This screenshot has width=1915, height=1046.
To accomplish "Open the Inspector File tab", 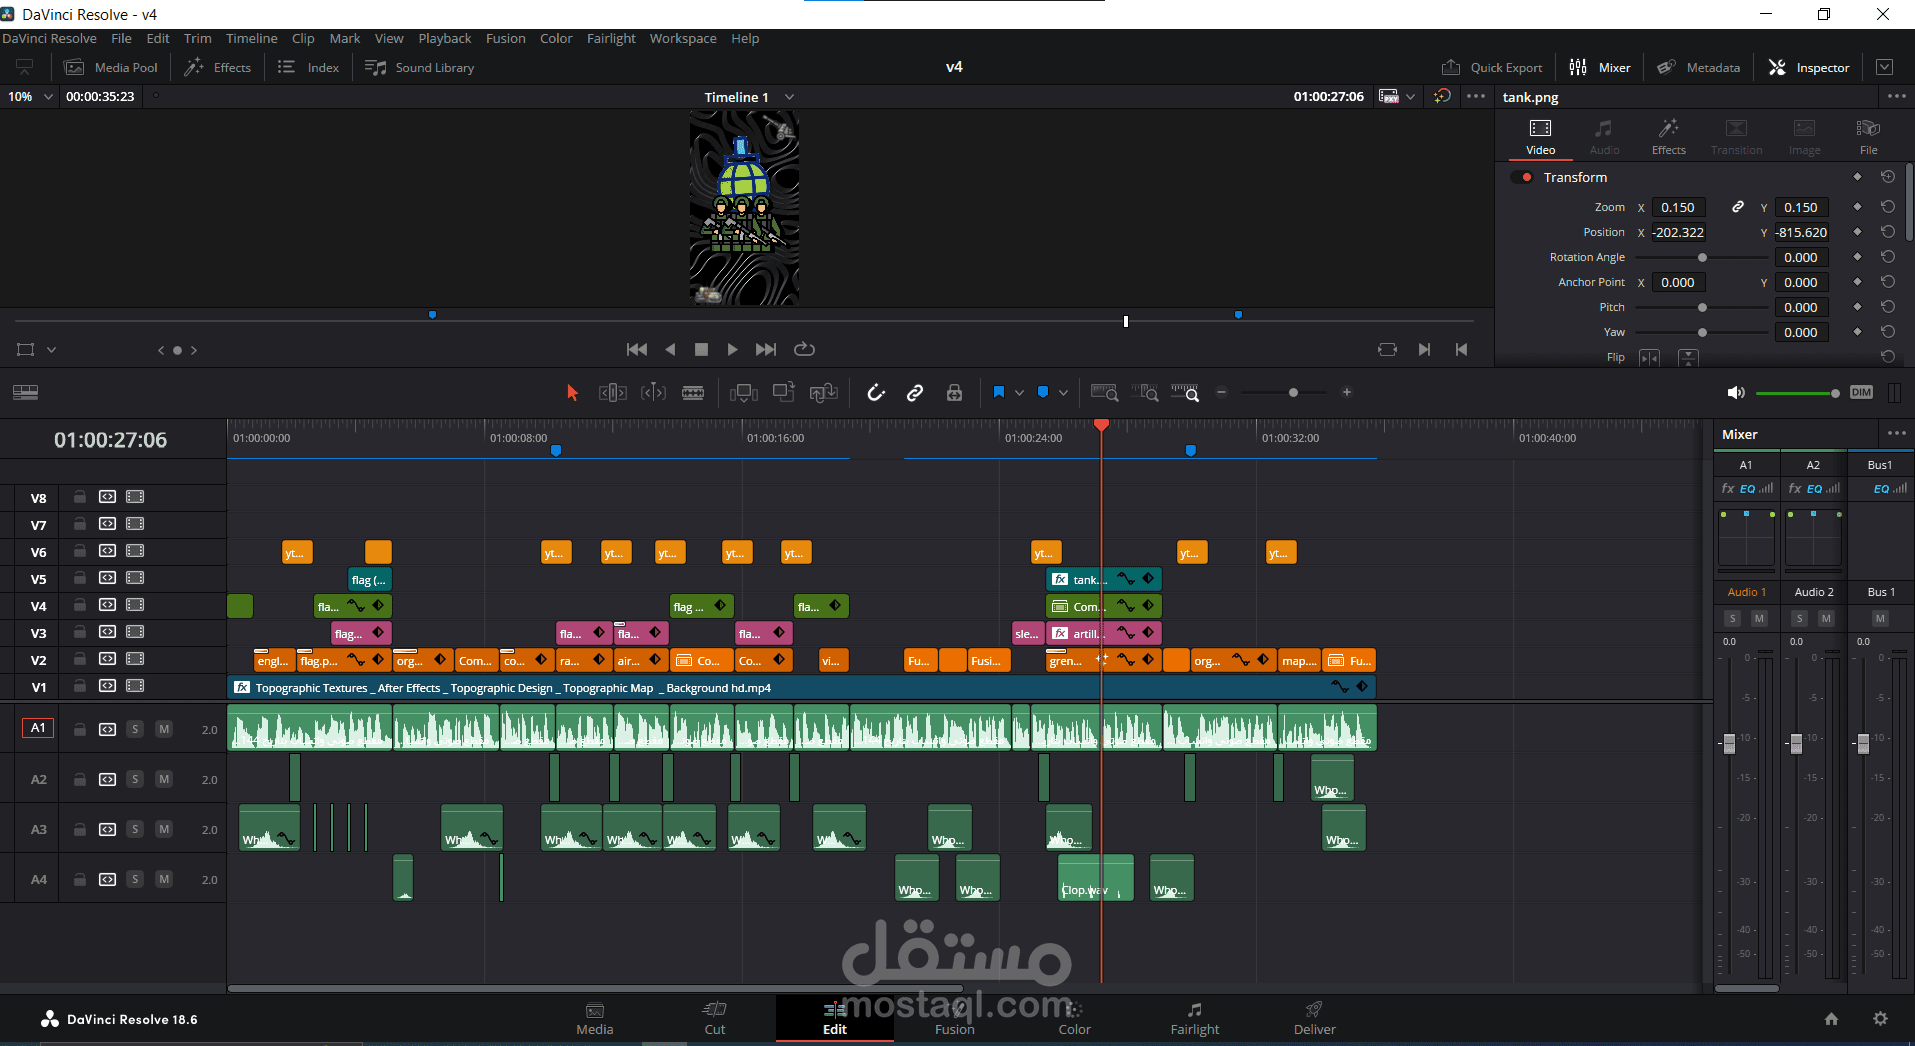I will point(1868,137).
